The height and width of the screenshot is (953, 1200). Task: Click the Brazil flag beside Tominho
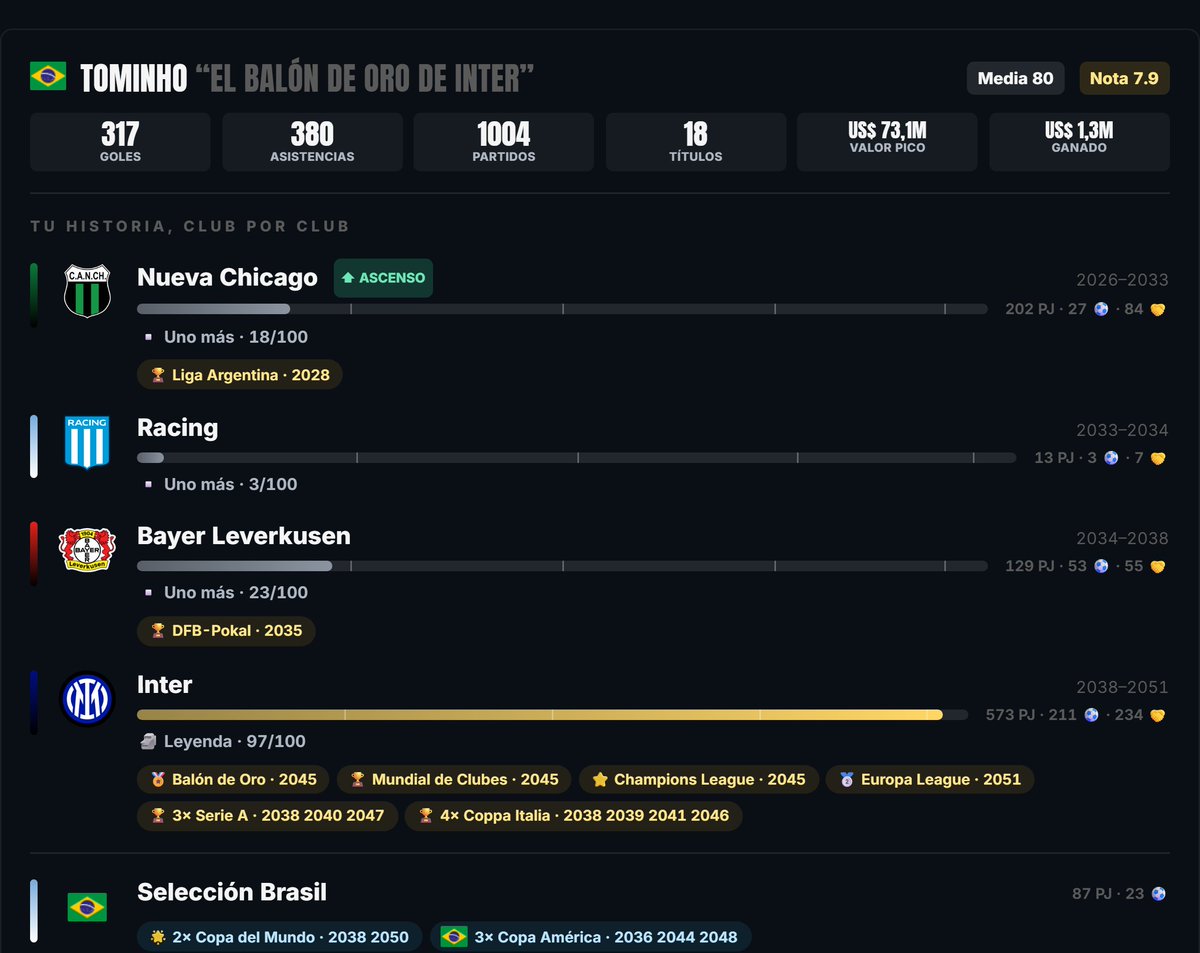(48, 77)
